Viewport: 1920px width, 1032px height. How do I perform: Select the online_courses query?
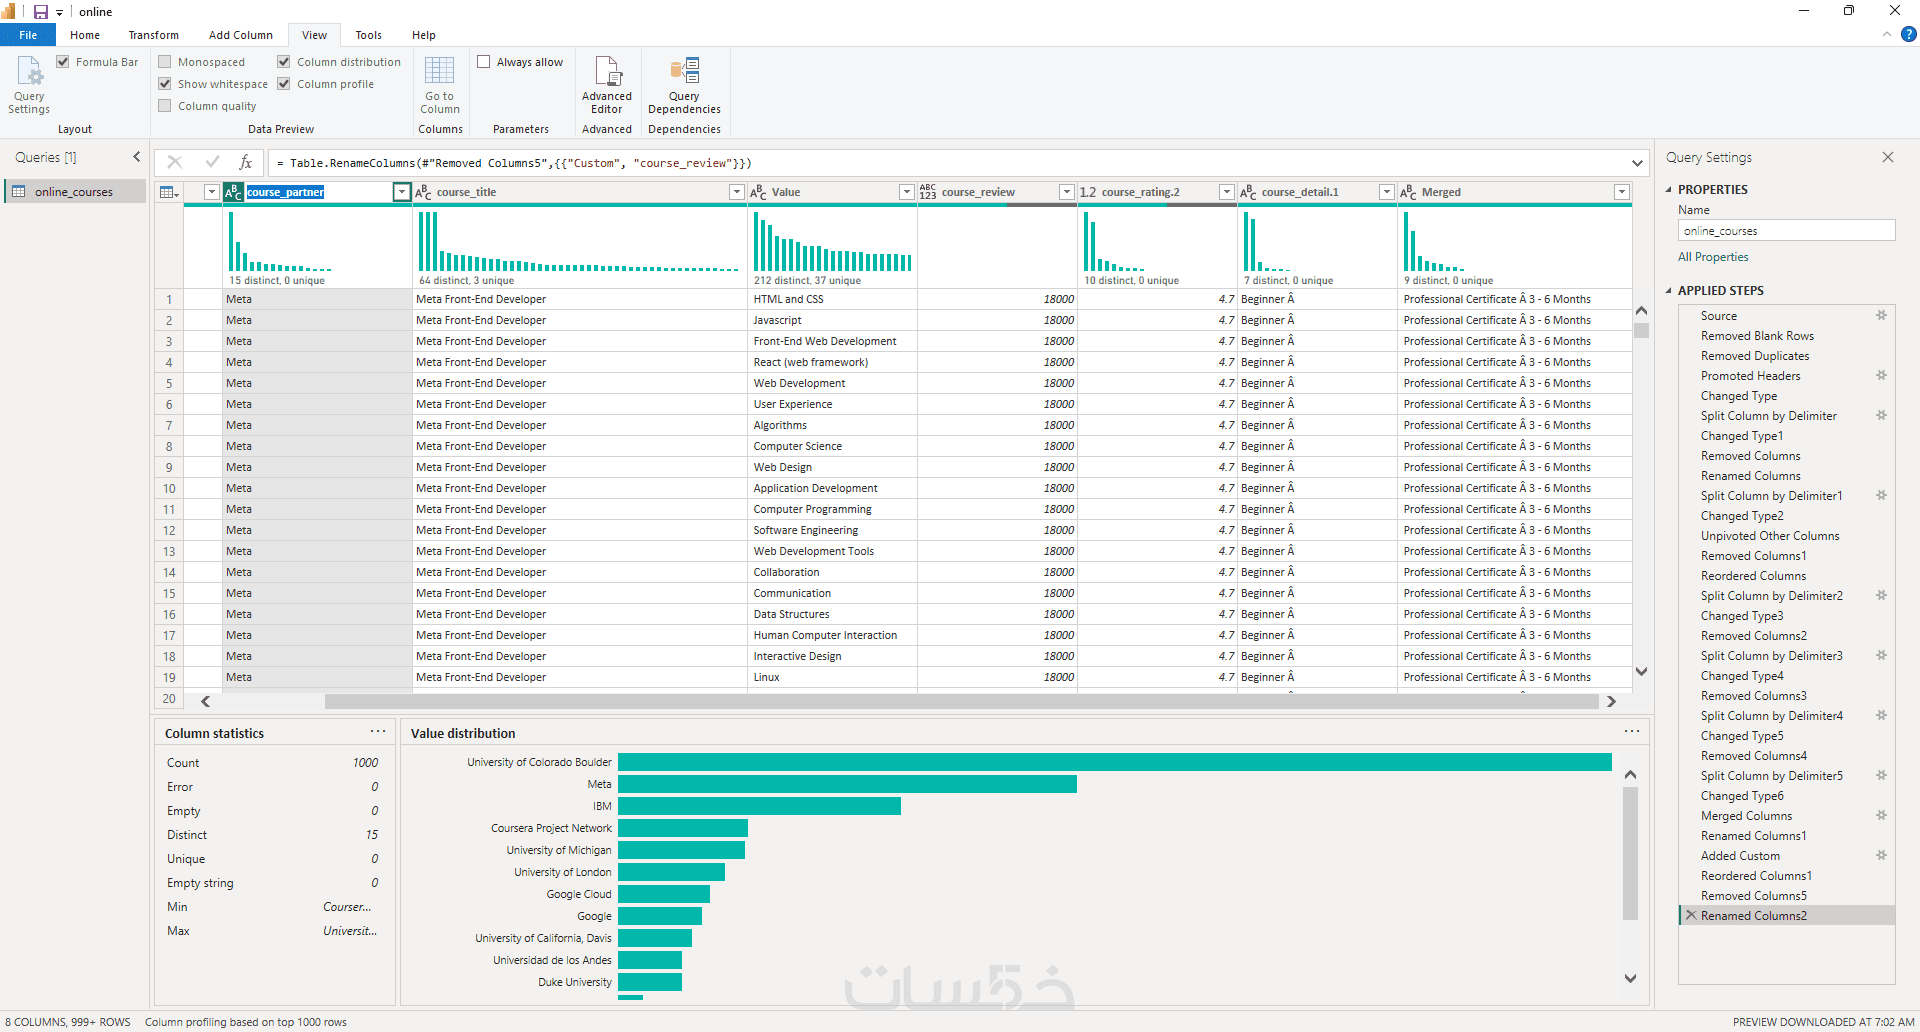[x=75, y=192]
